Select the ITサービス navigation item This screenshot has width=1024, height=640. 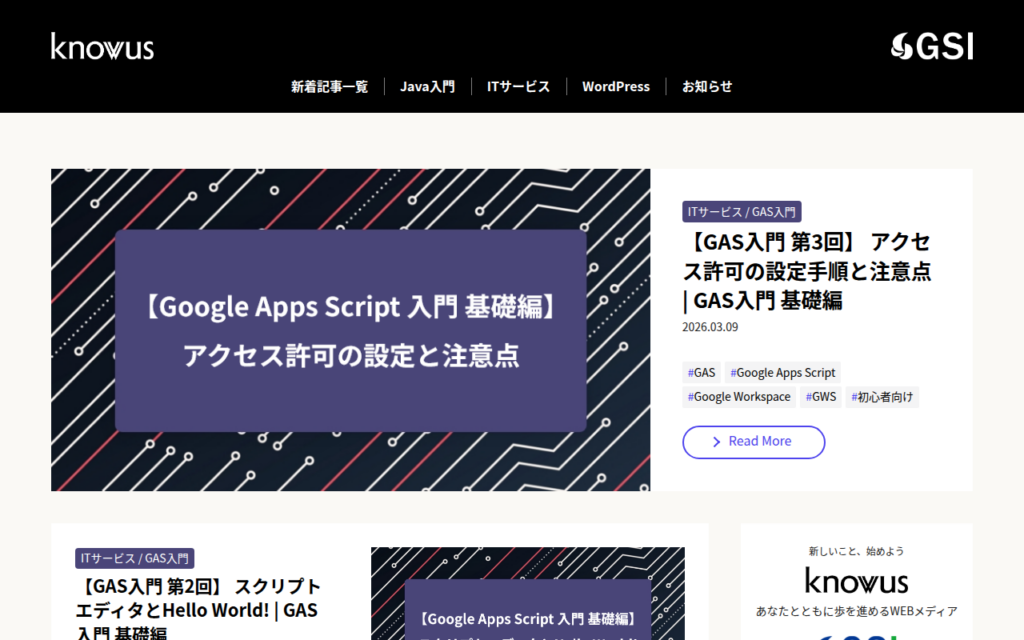point(519,86)
